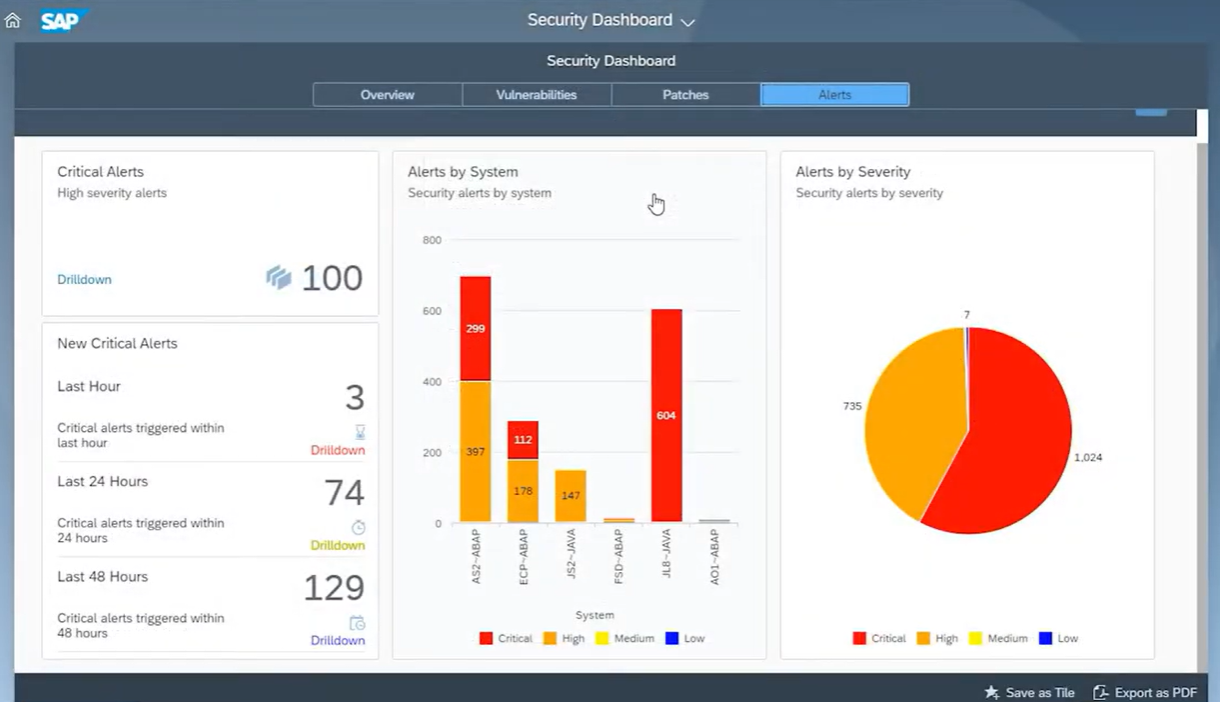This screenshot has width=1220, height=702.
Task: Open the blue Drilldown link for 48 hours
Action: point(337,640)
